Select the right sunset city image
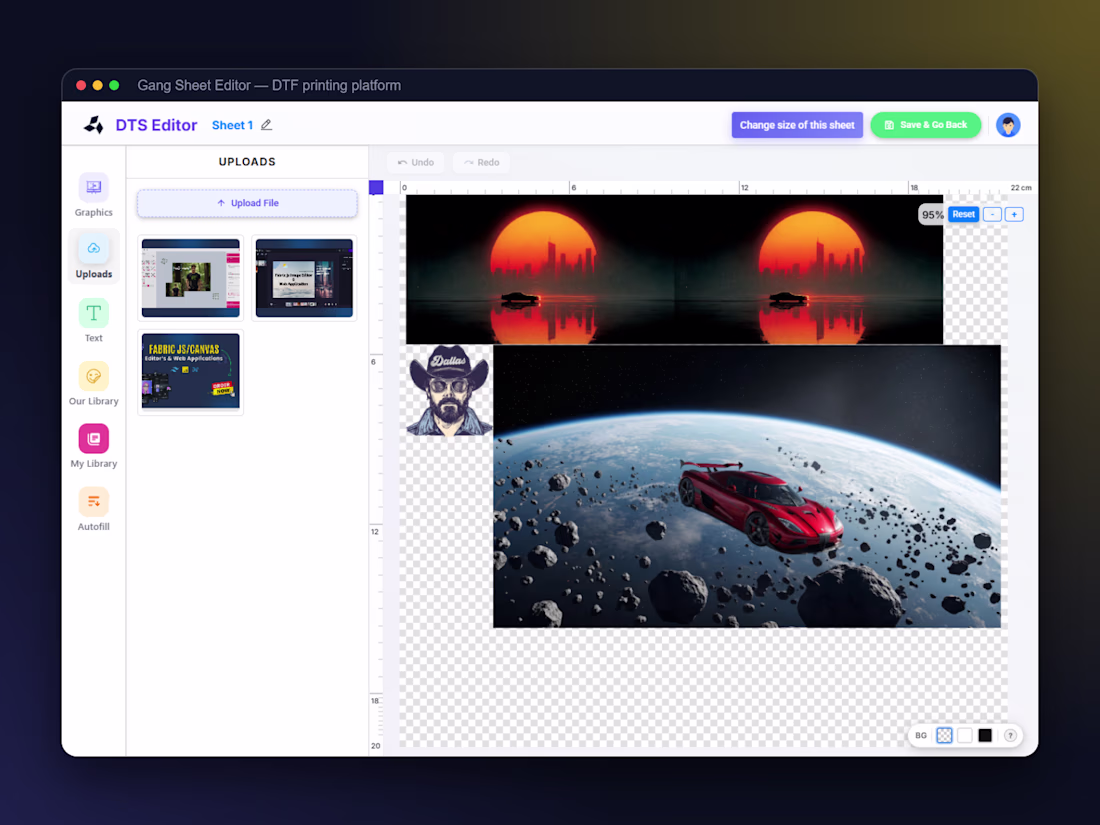The height and width of the screenshot is (825, 1100). (x=809, y=269)
